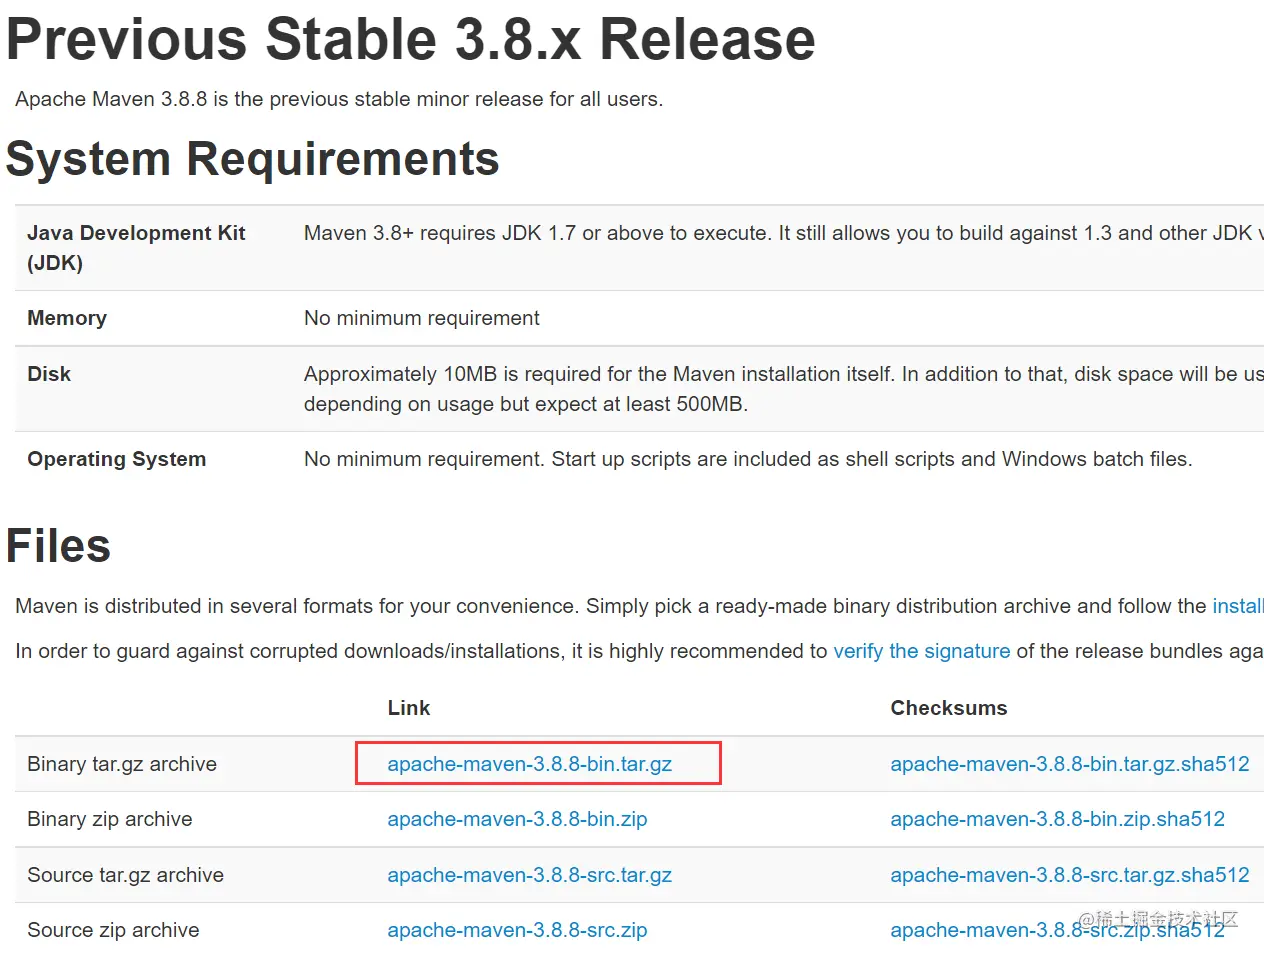The image size is (1264, 955).
Task: Open the bin.tar.gz.sha512 checksum link
Action: click(x=1070, y=764)
